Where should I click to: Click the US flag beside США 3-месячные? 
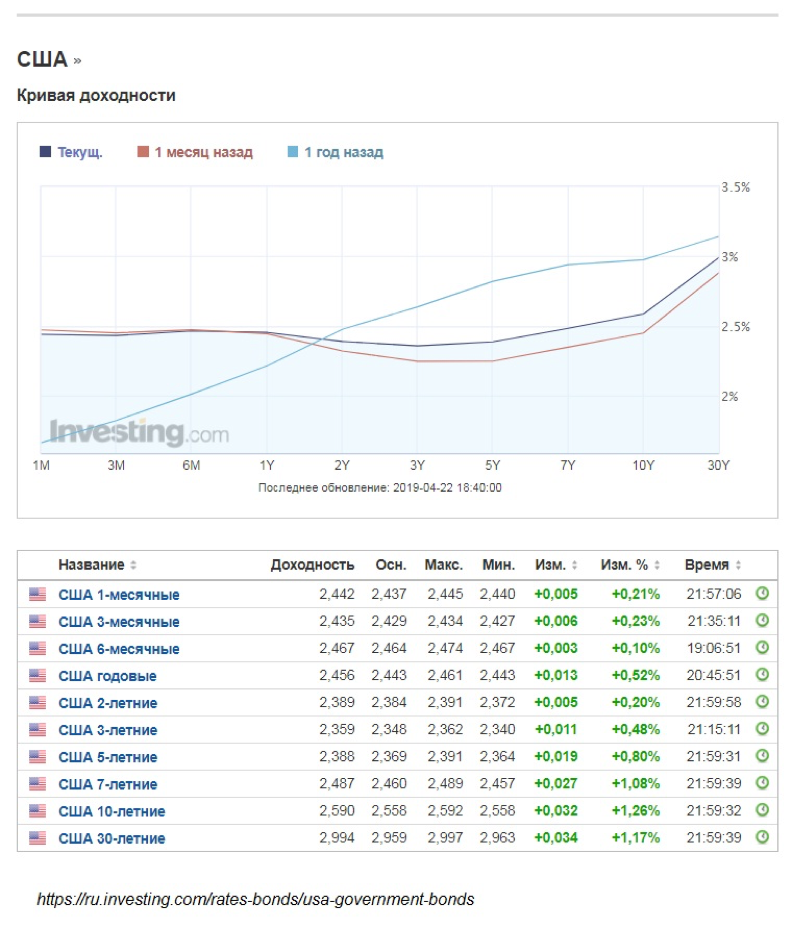(x=38, y=622)
